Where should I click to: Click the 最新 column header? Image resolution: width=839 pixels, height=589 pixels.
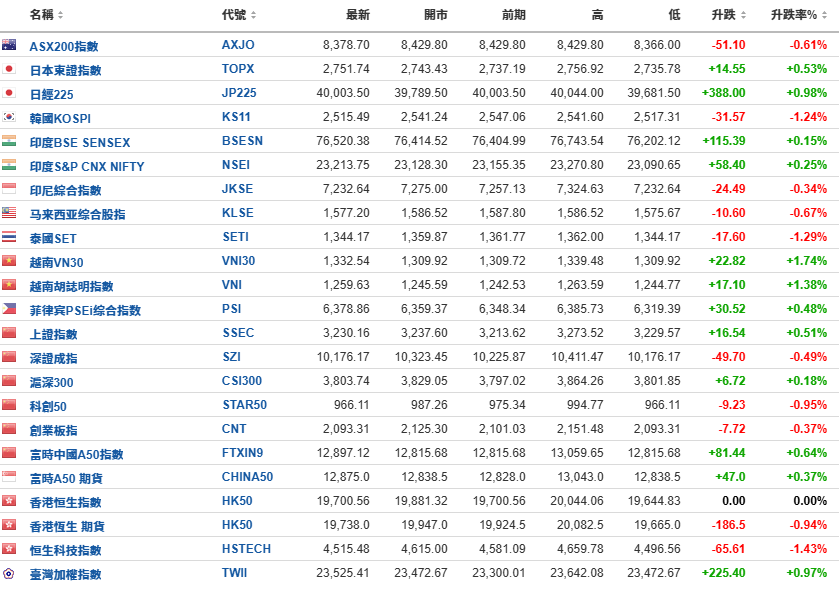coord(357,15)
